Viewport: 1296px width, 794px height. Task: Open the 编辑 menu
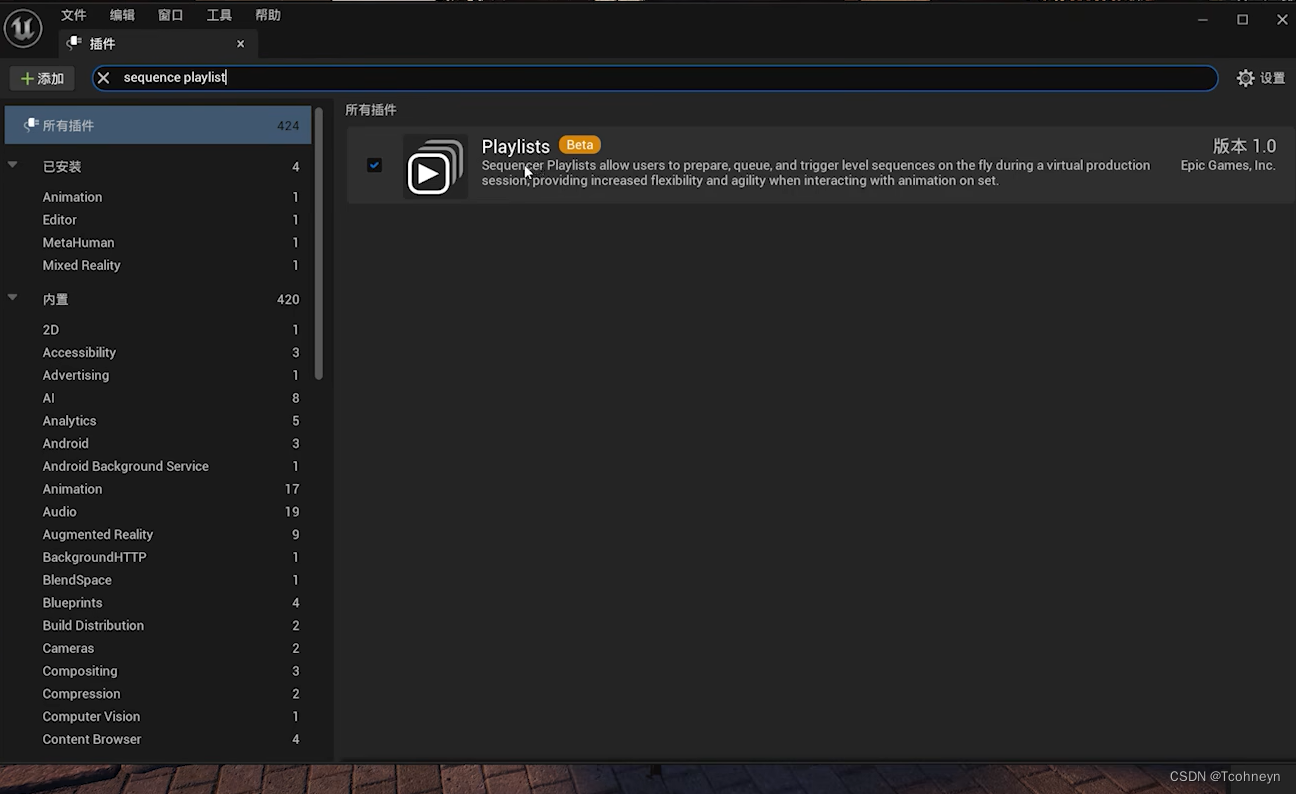tap(122, 15)
